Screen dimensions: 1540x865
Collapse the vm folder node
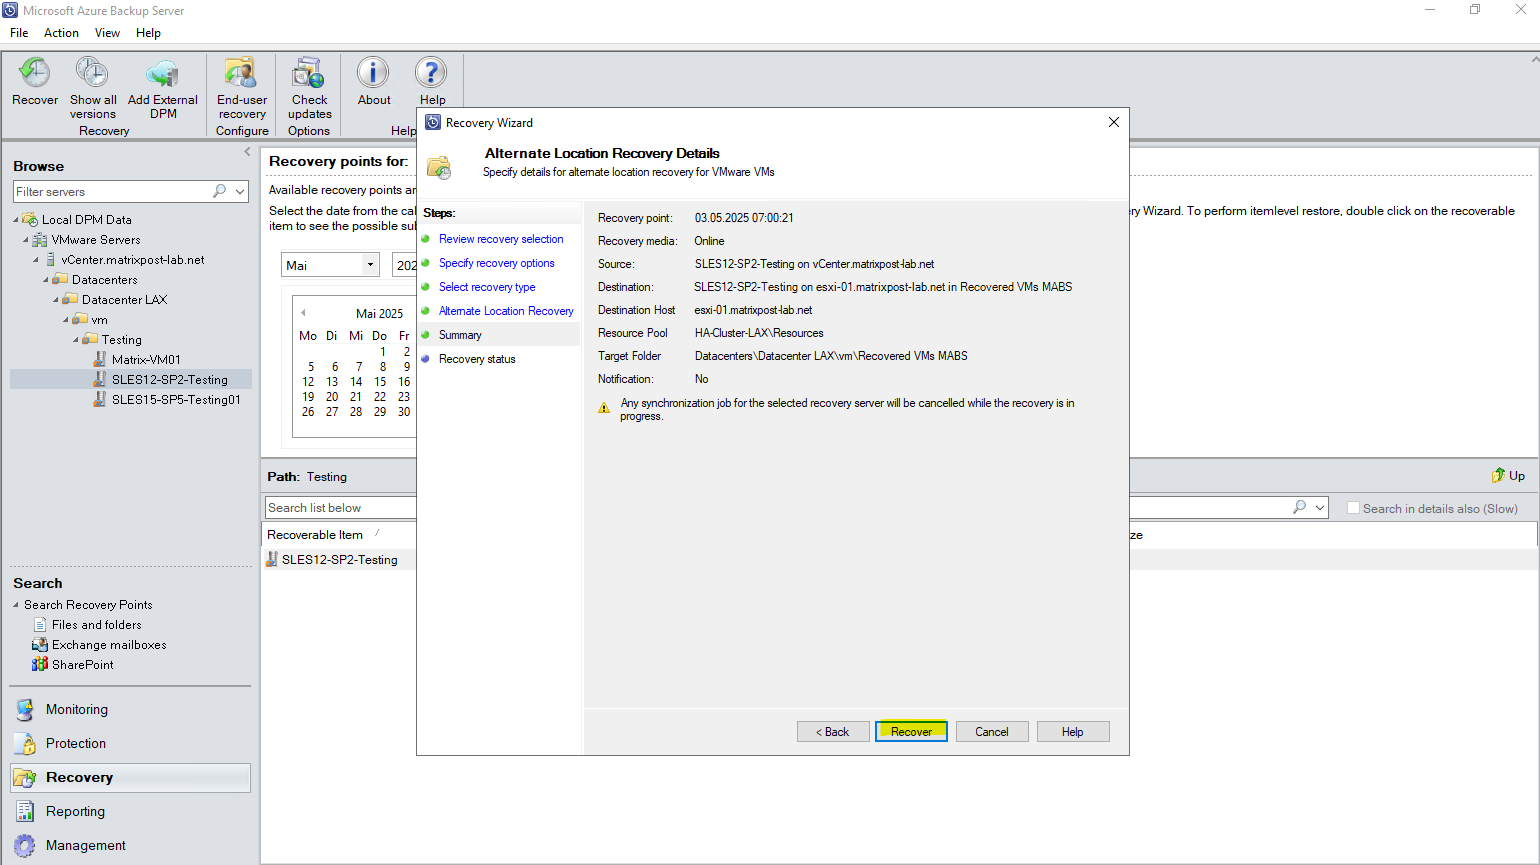point(66,320)
